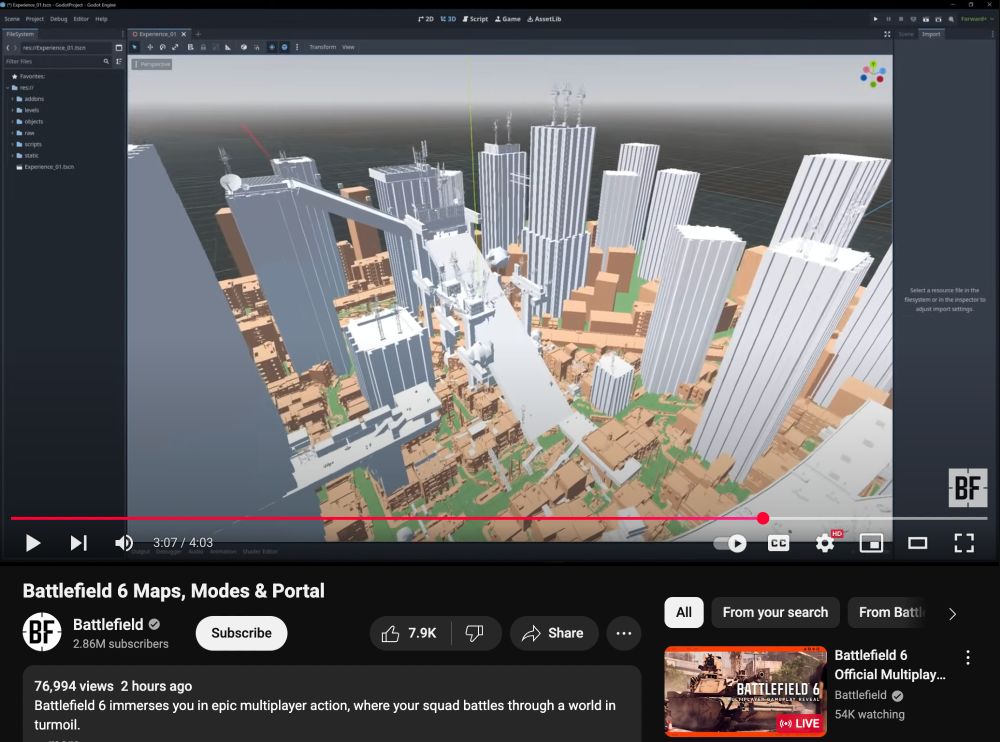Open sun and environment settings dots
1000x742 pixels.
pyautogui.click(x=297, y=47)
